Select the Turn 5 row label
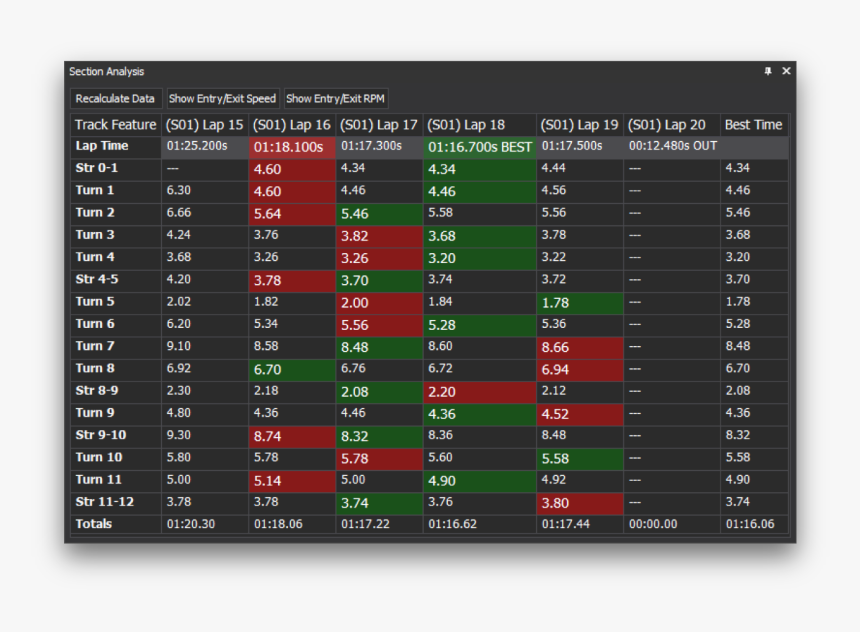 tap(95, 301)
